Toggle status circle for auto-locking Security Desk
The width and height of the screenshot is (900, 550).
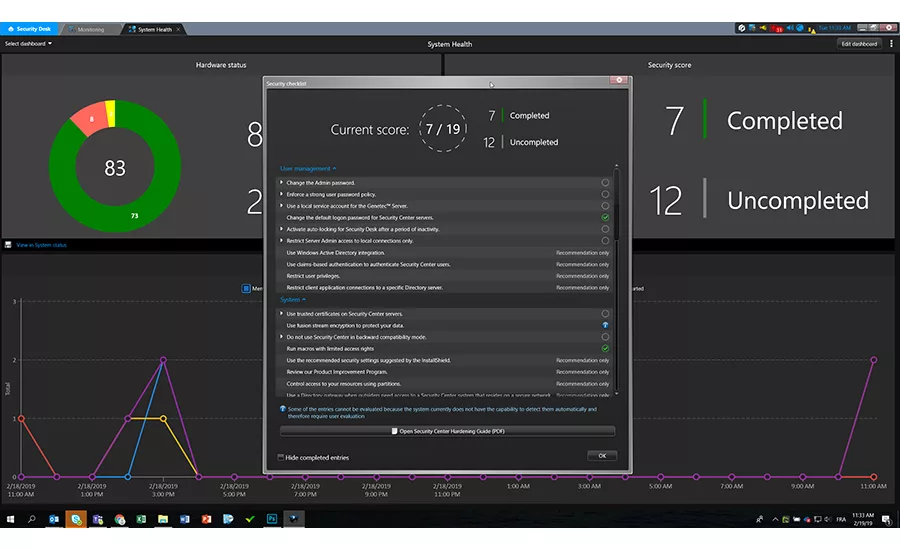(605, 229)
